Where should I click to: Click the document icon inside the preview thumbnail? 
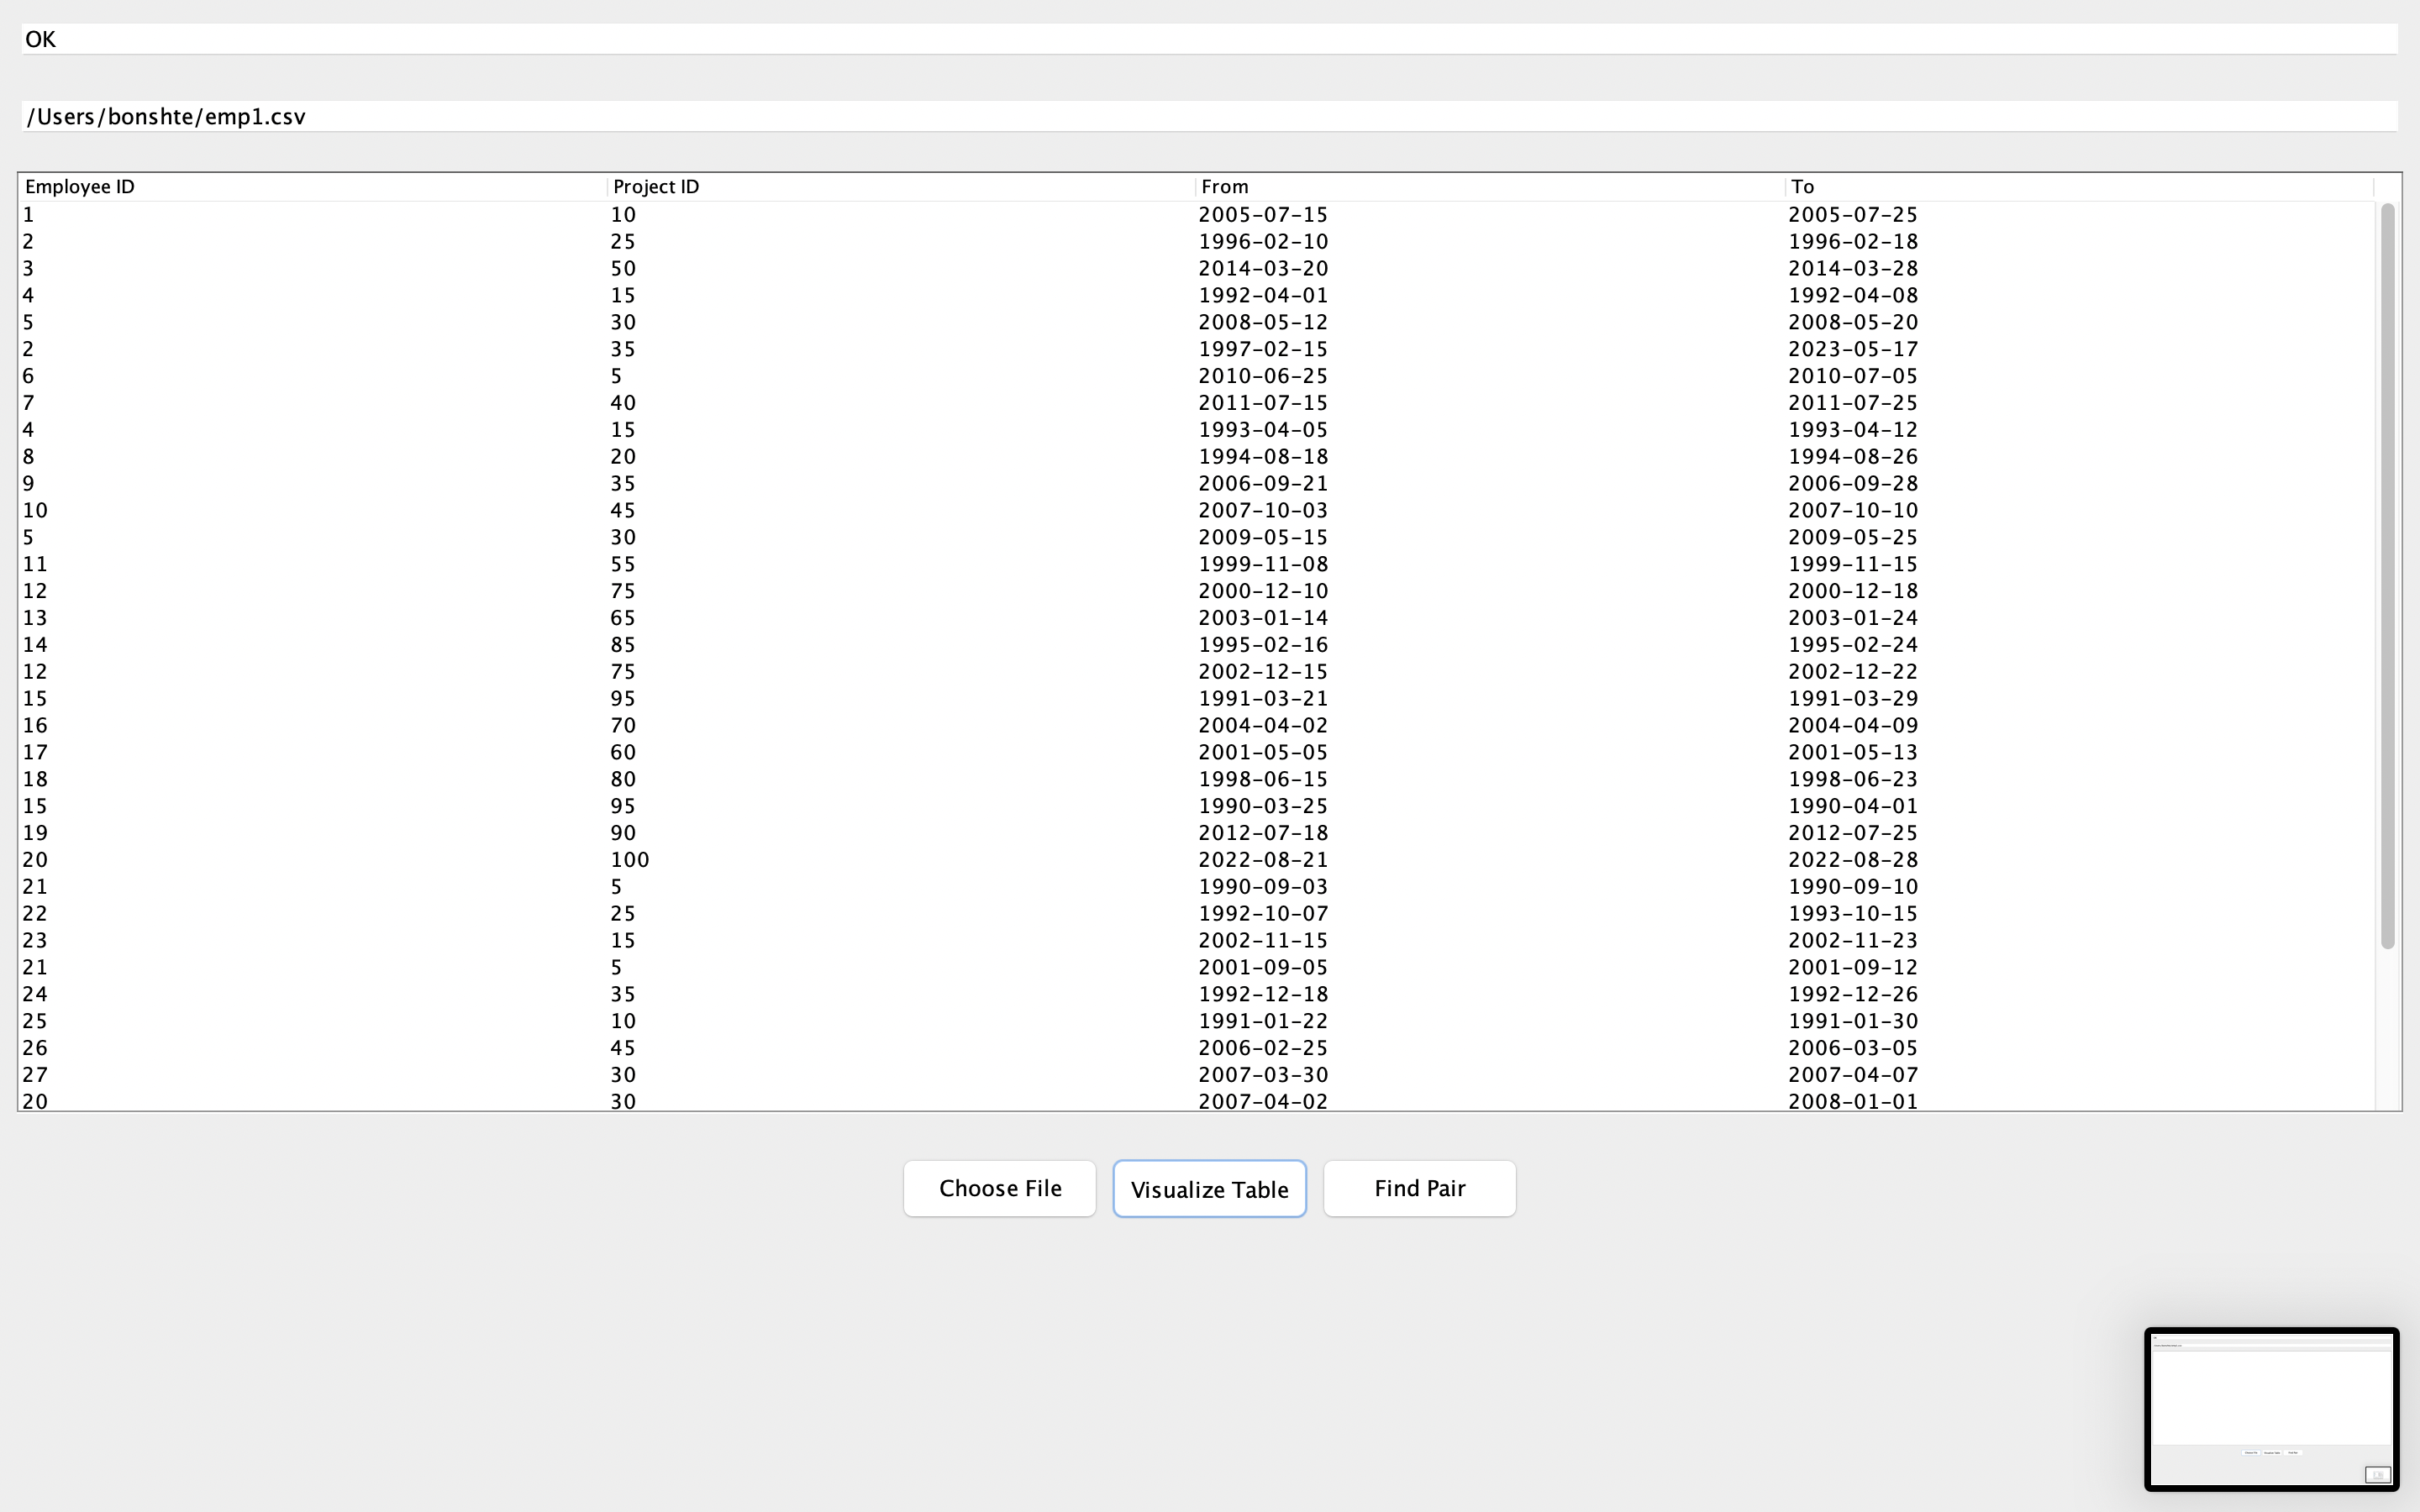2378,1474
